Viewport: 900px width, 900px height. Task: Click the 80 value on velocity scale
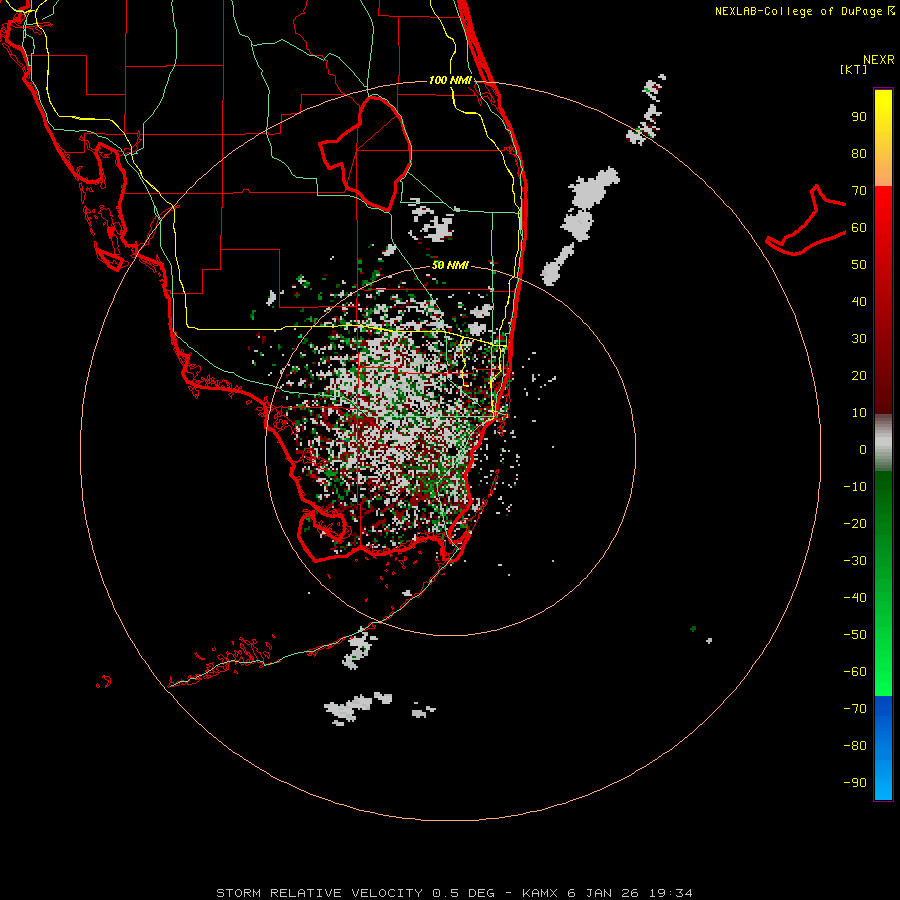(x=859, y=154)
